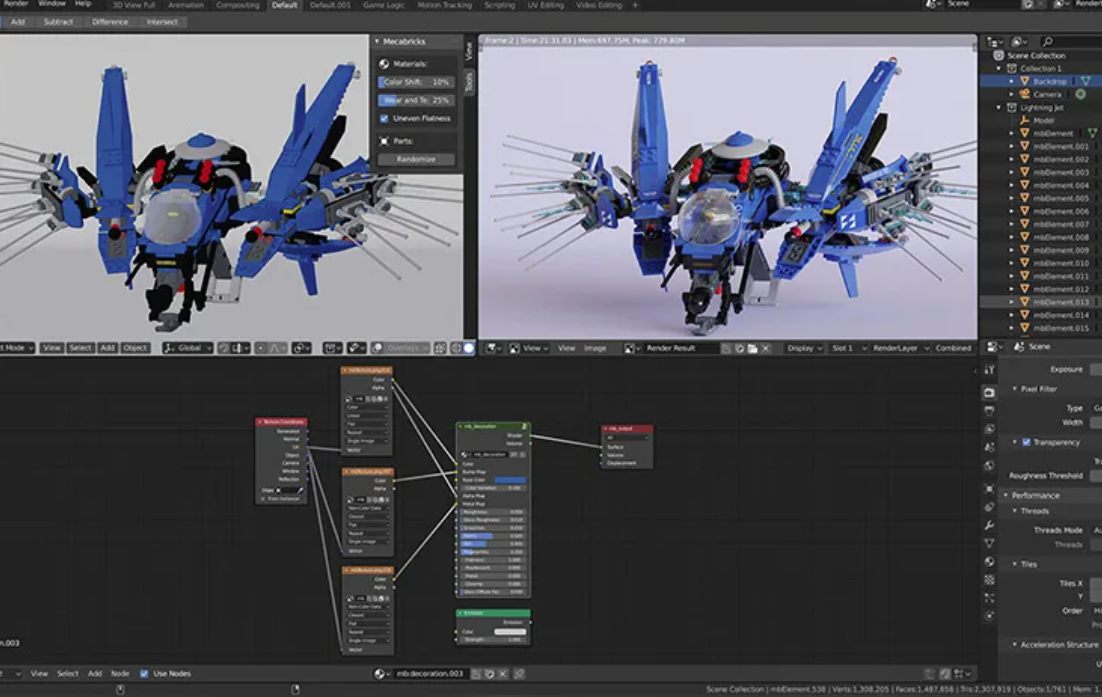This screenshot has width=1102, height=697.
Task: Click the Camera data icon in outliner
Action: click(1081, 94)
